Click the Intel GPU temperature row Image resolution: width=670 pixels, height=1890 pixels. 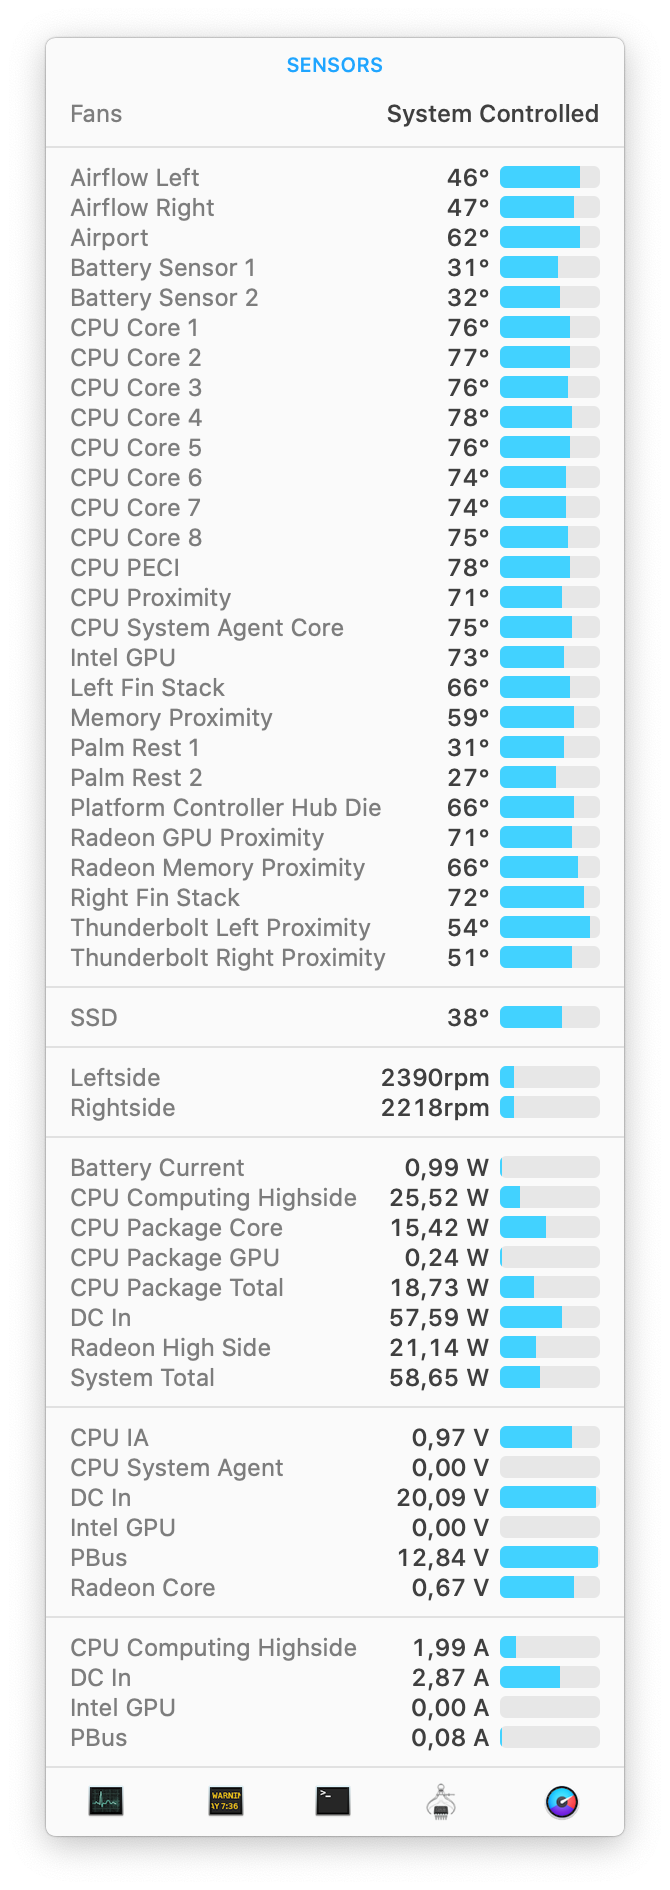click(x=335, y=657)
